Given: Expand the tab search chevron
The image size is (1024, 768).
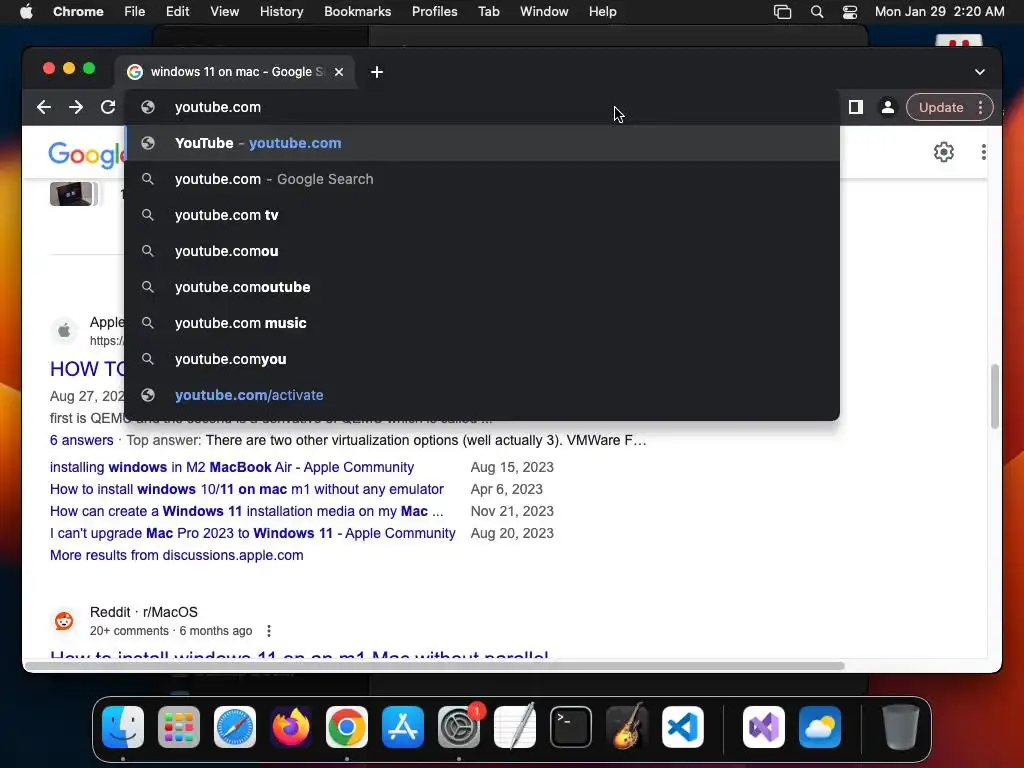Looking at the screenshot, I should tap(980, 72).
